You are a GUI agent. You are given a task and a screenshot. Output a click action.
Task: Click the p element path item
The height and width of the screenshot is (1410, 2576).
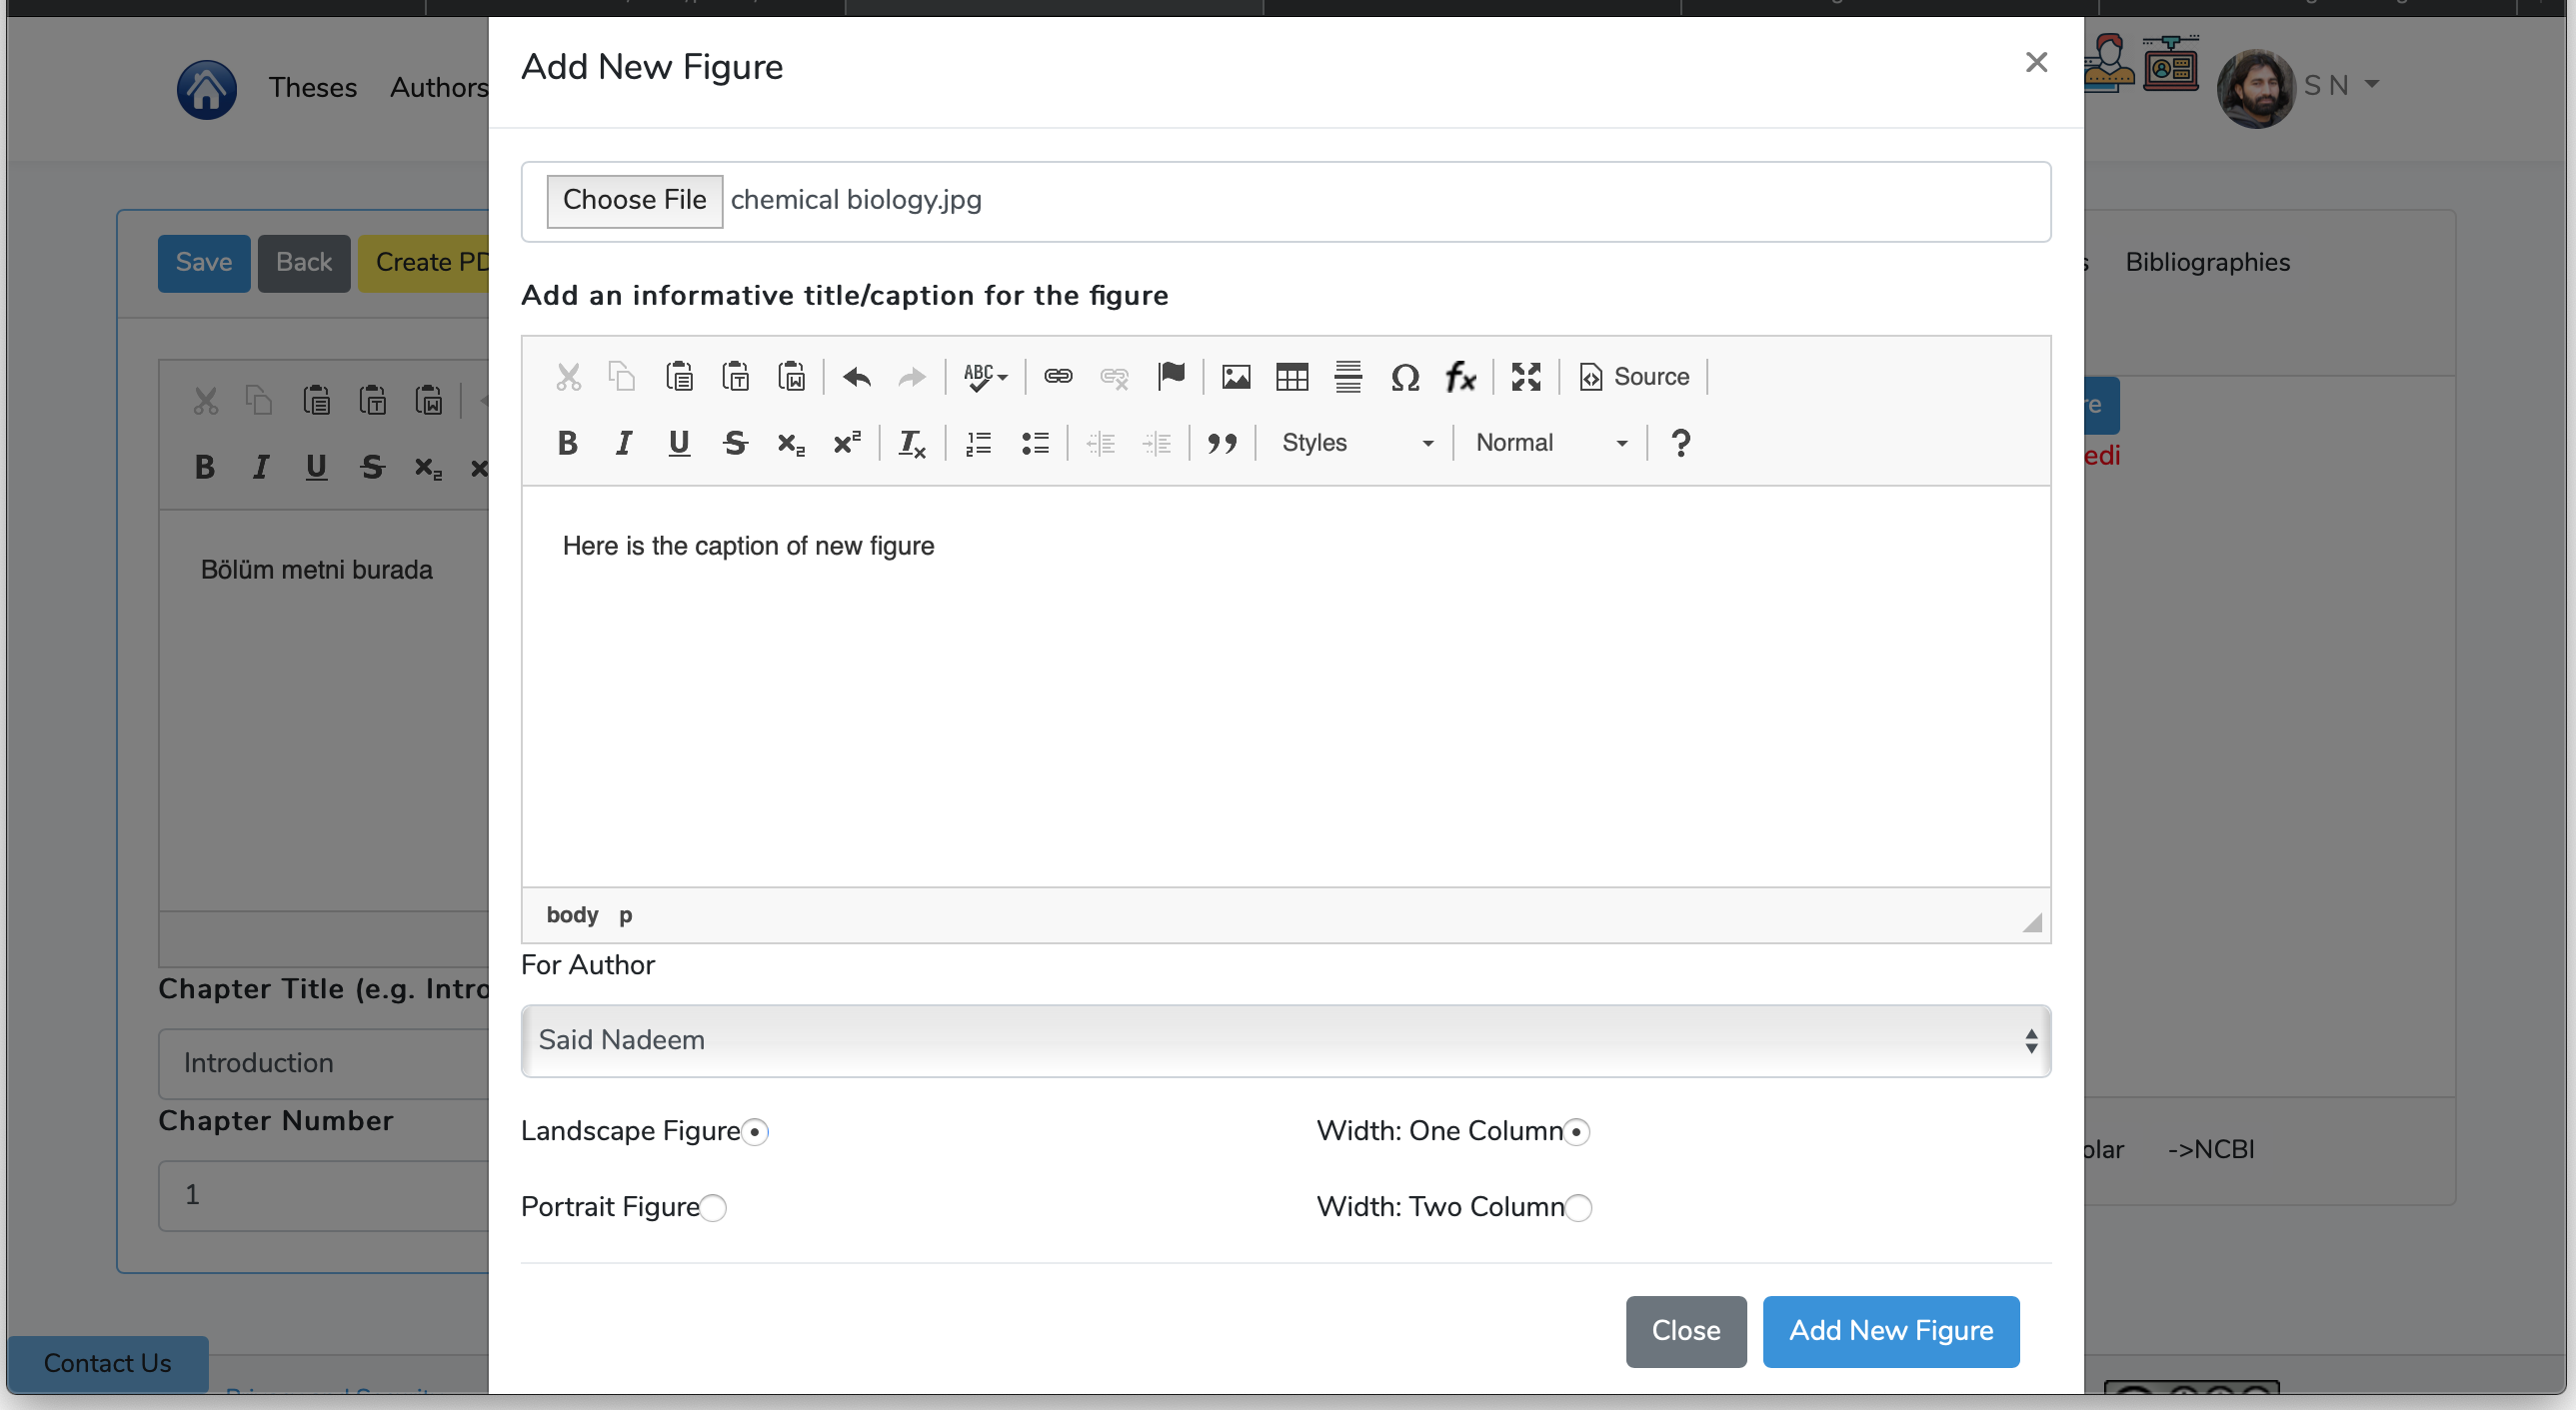(625, 915)
